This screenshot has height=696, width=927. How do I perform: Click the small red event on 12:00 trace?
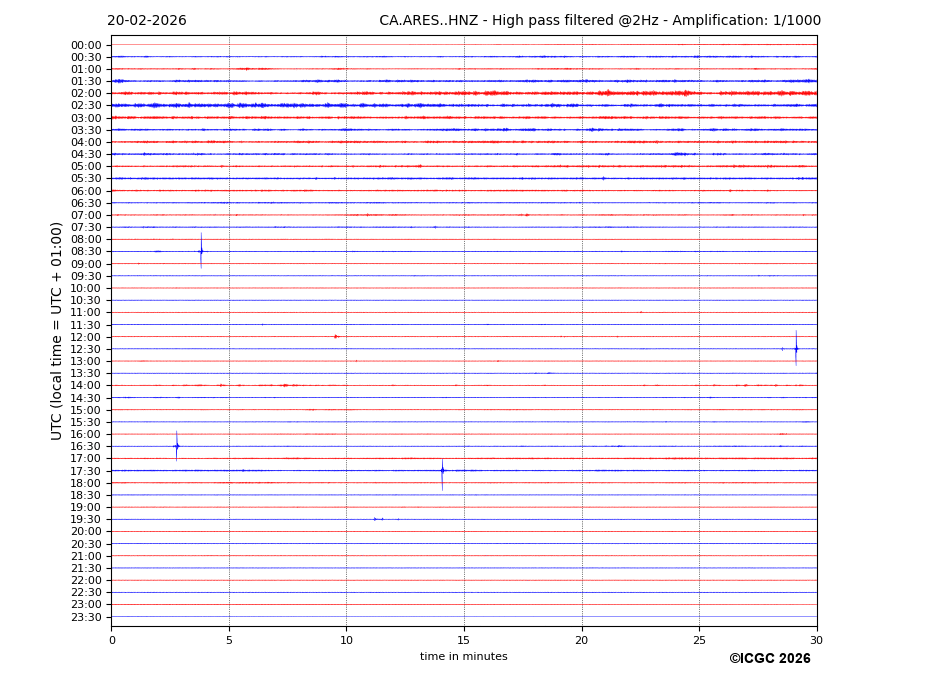click(336, 337)
